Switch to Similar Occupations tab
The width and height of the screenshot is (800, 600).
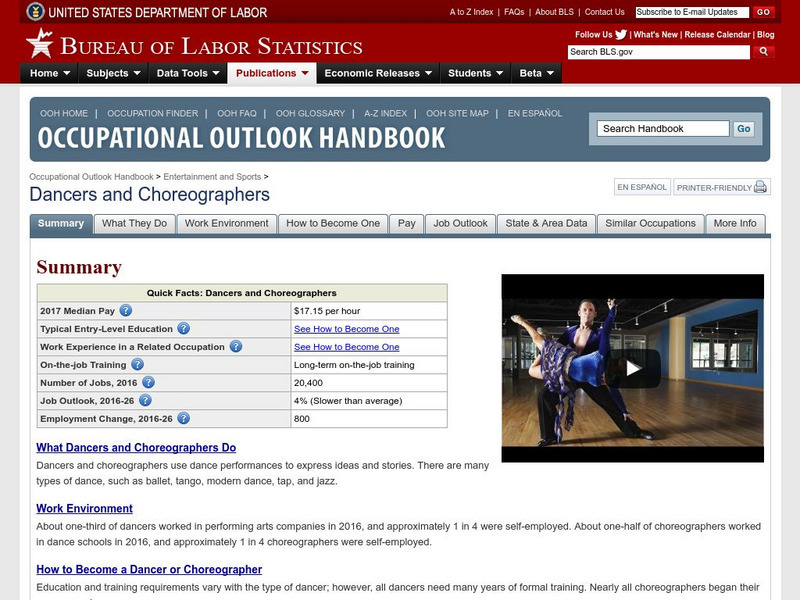pyautogui.click(x=651, y=223)
